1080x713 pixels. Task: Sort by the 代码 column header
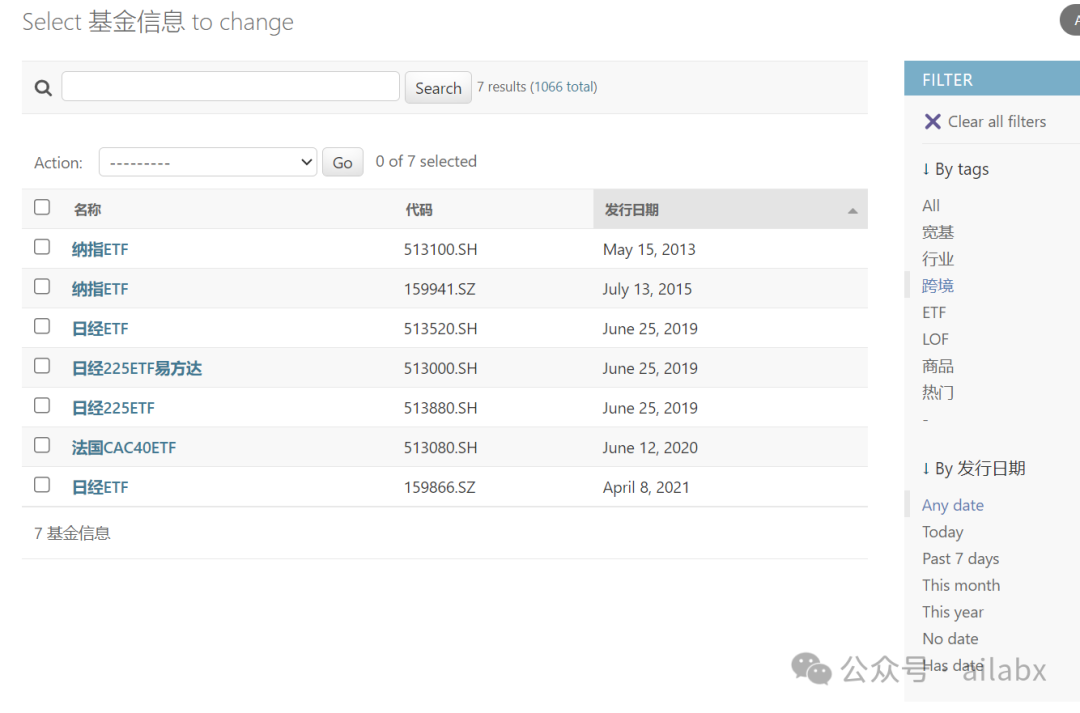(419, 210)
